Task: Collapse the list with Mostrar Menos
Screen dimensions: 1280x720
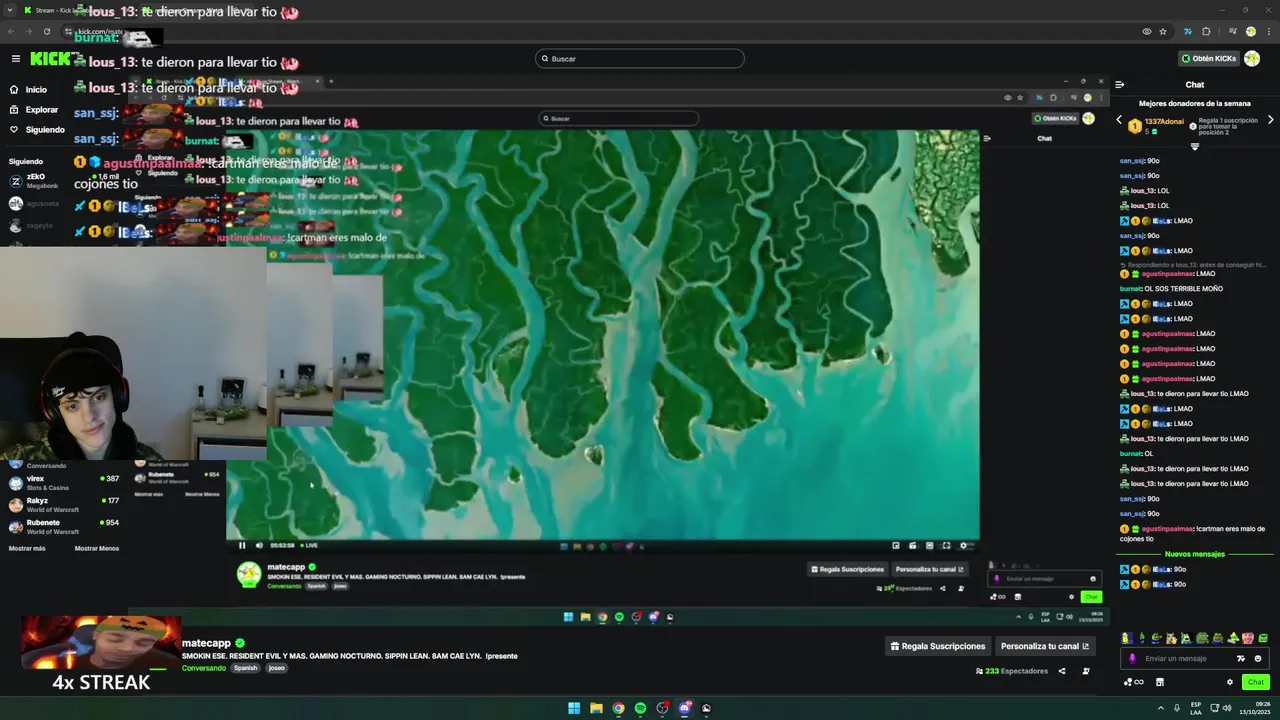Action: (96, 548)
